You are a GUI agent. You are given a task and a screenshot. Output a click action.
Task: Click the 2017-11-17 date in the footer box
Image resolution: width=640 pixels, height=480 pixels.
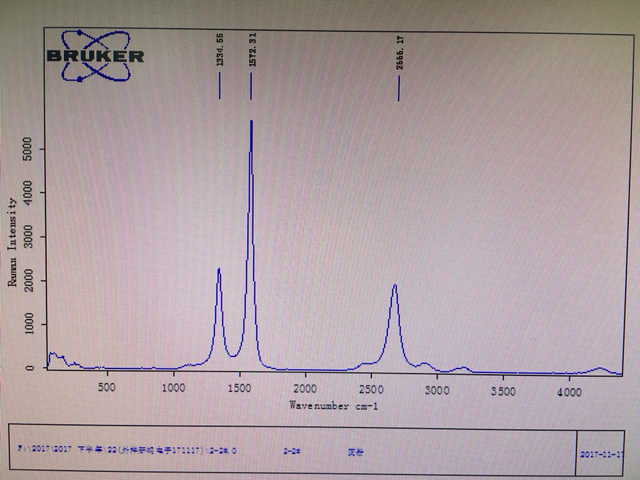point(602,454)
